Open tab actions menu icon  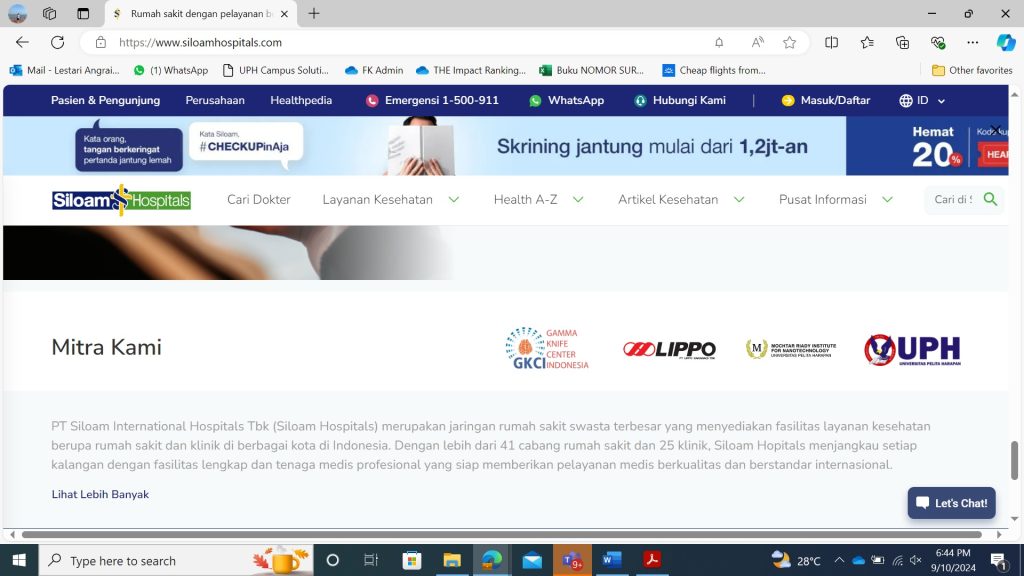coord(83,13)
